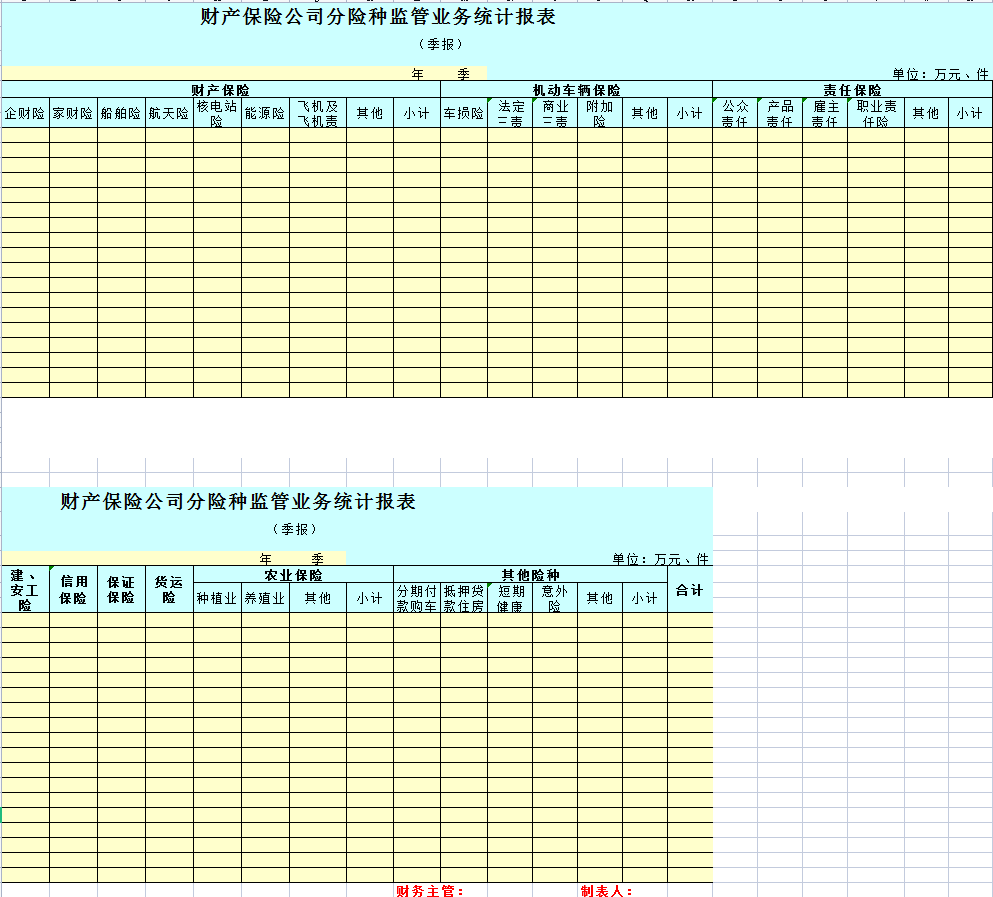
Task: Click the 农业保险 merged group header
Action: 293,575
